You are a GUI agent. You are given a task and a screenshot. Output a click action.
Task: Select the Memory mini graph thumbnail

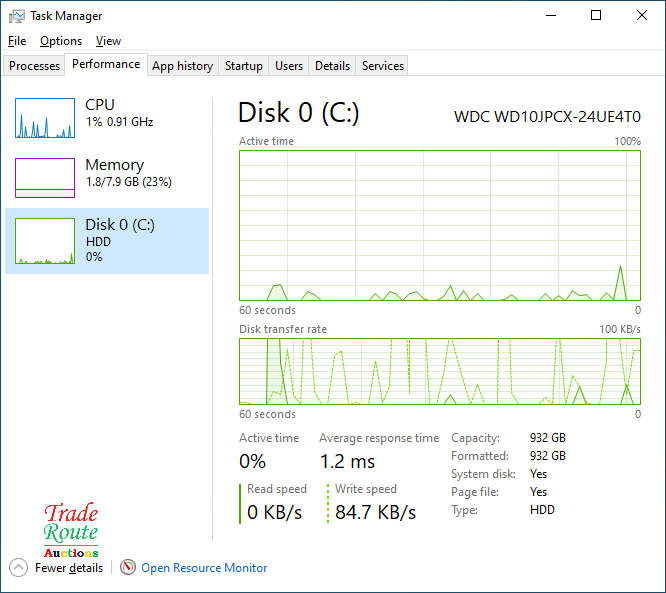[x=45, y=178]
